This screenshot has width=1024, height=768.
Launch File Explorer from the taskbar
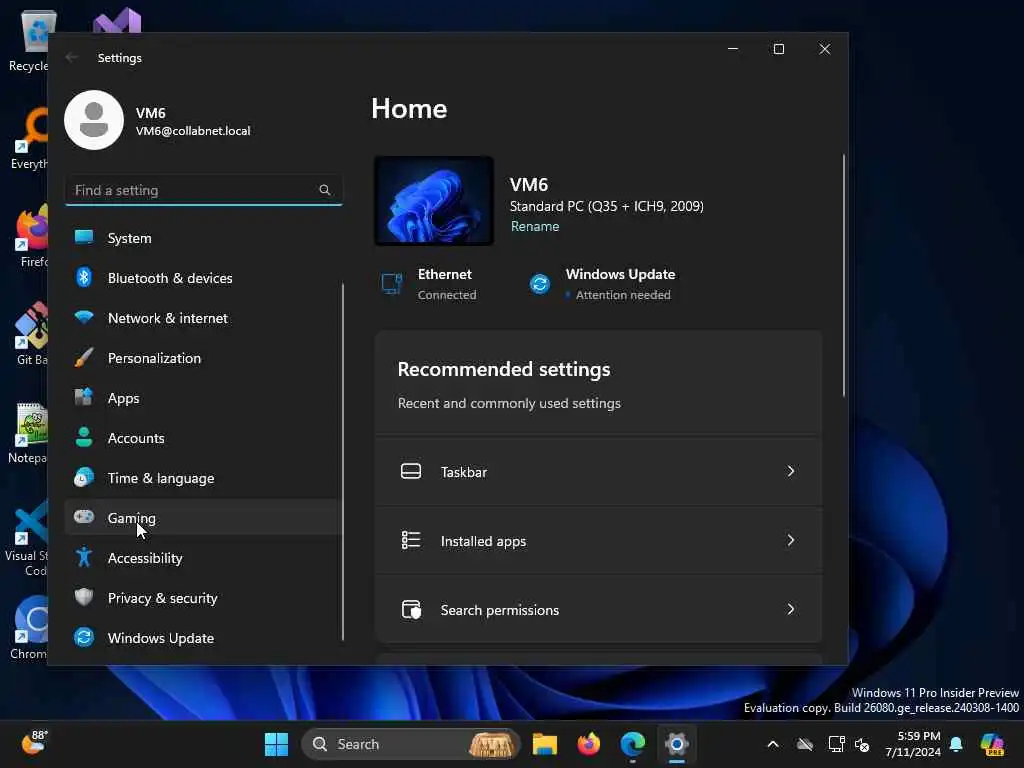click(545, 744)
